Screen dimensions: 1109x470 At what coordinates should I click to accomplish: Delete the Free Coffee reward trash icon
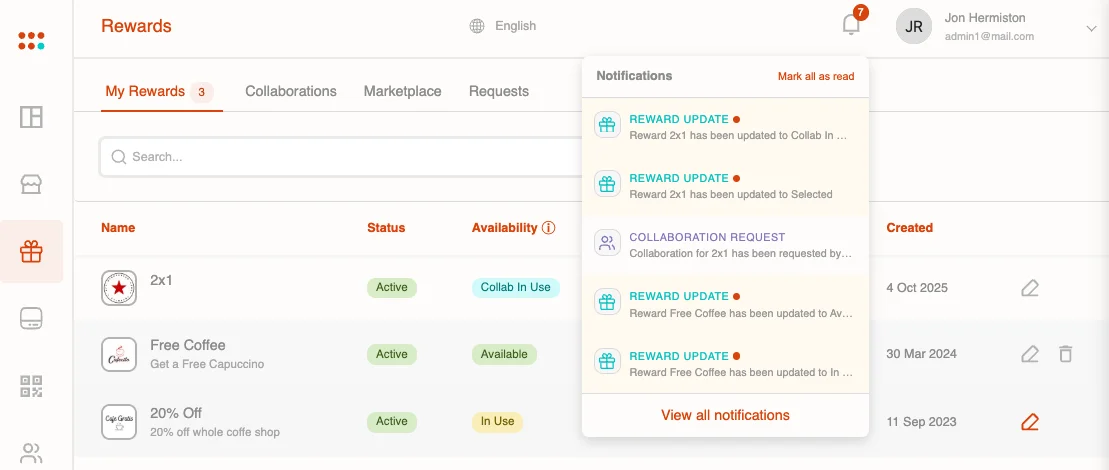(1065, 354)
